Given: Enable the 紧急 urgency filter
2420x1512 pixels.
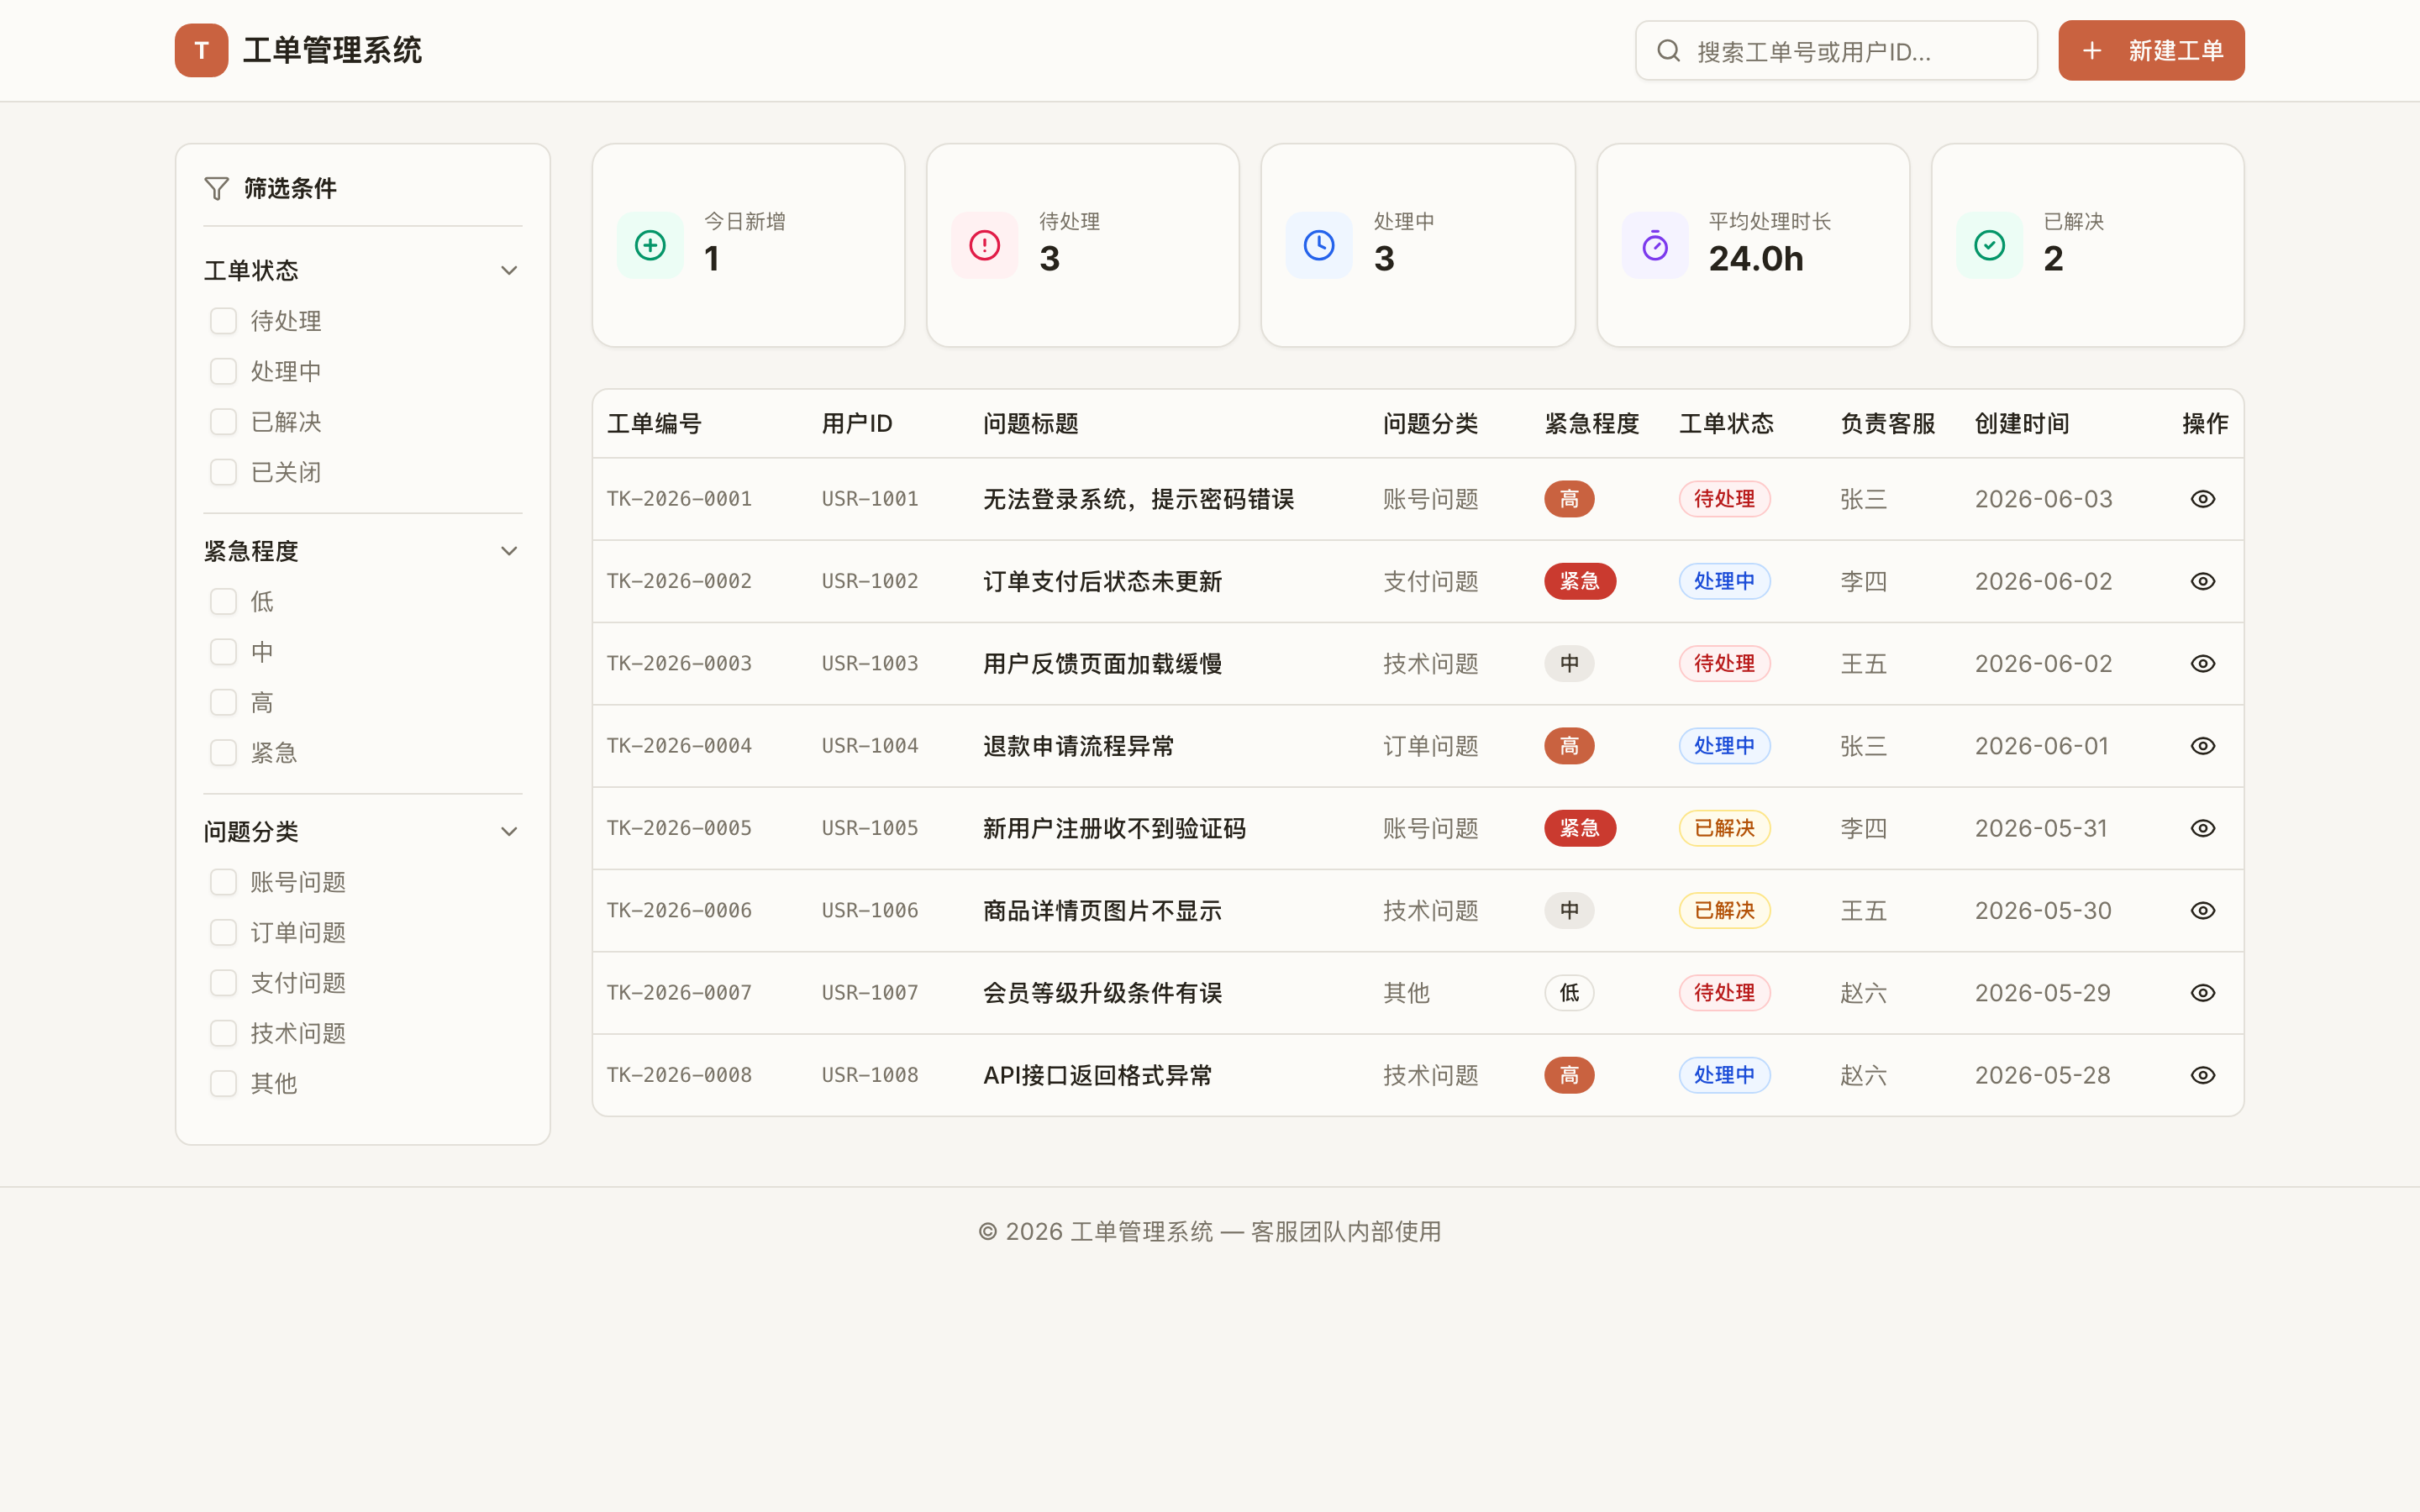Looking at the screenshot, I should 223,752.
